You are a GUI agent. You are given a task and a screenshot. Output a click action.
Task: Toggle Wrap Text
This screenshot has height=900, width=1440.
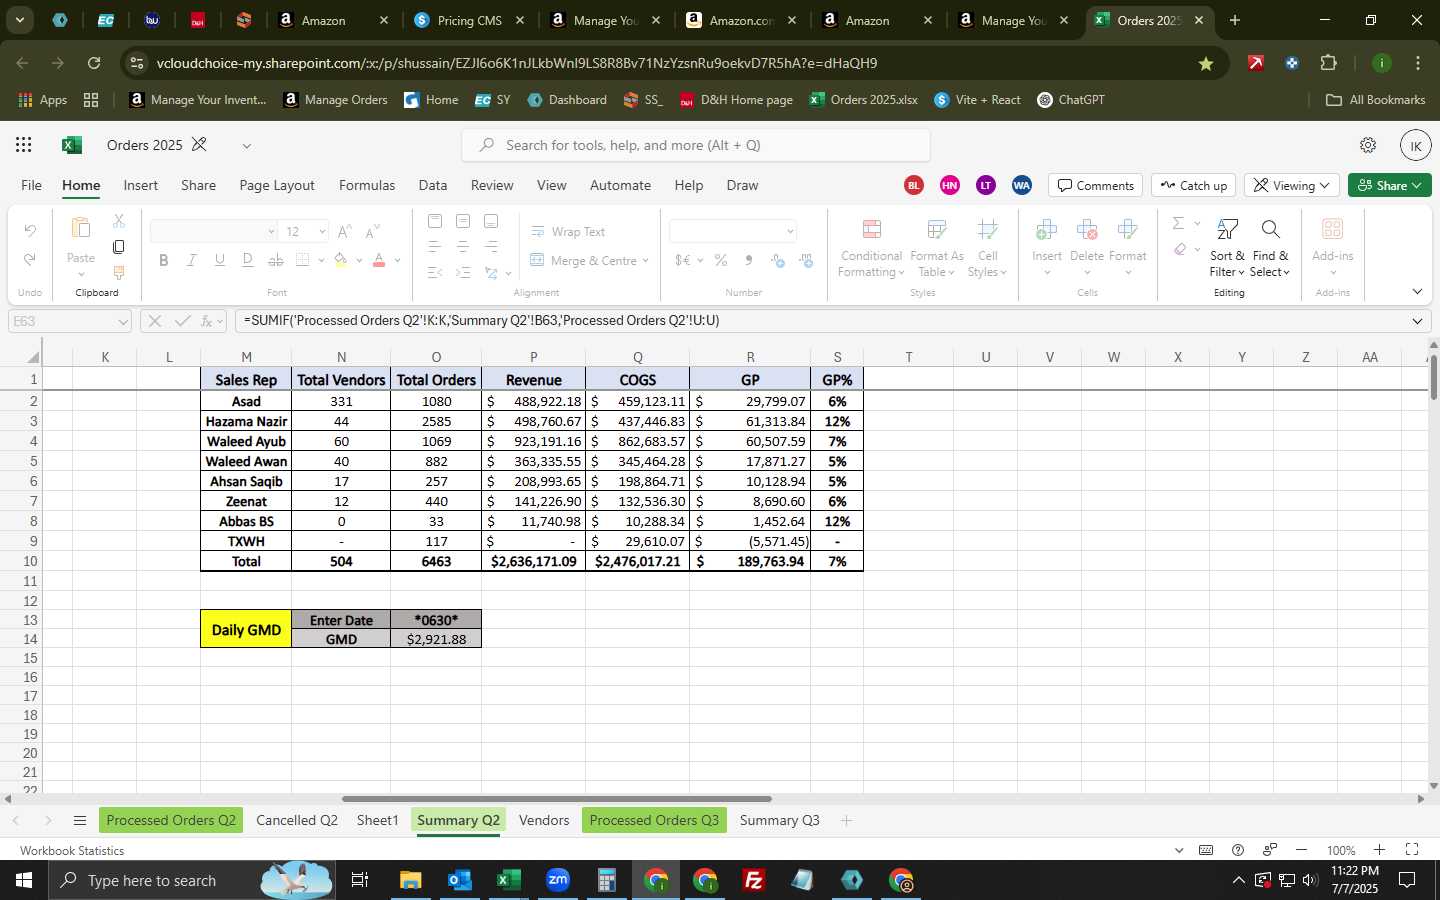pyautogui.click(x=568, y=231)
